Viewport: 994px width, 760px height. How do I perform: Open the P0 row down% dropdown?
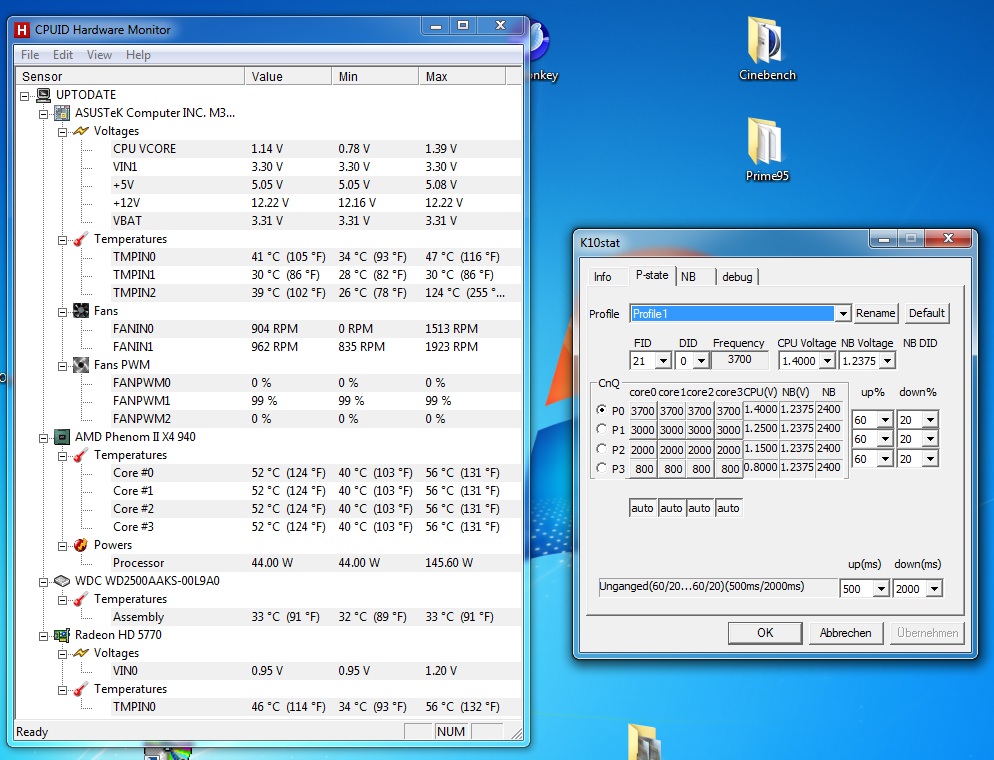point(930,420)
